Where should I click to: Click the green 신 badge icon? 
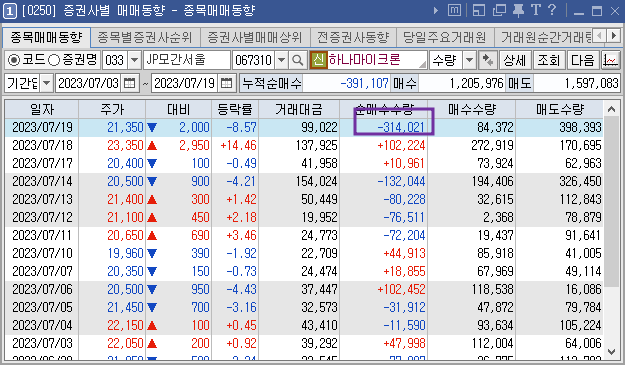click(318, 60)
